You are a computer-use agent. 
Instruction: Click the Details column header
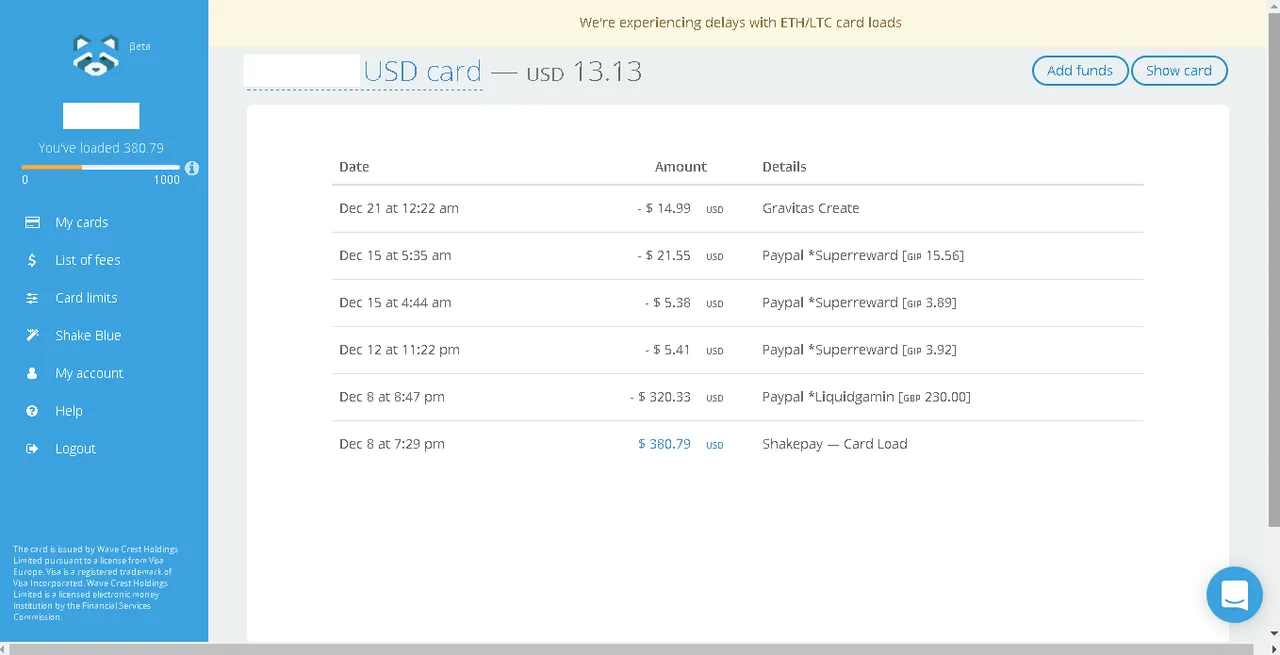(x=784, y=167)
